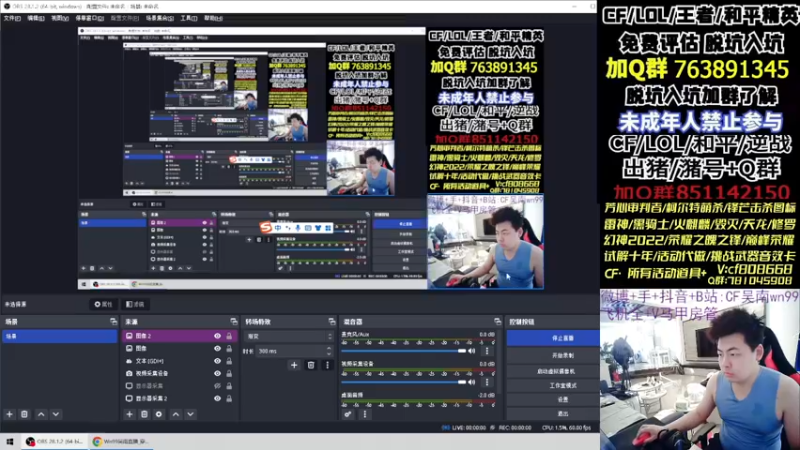Remove the selected scene with trash icon

click(x=24, y=414)
